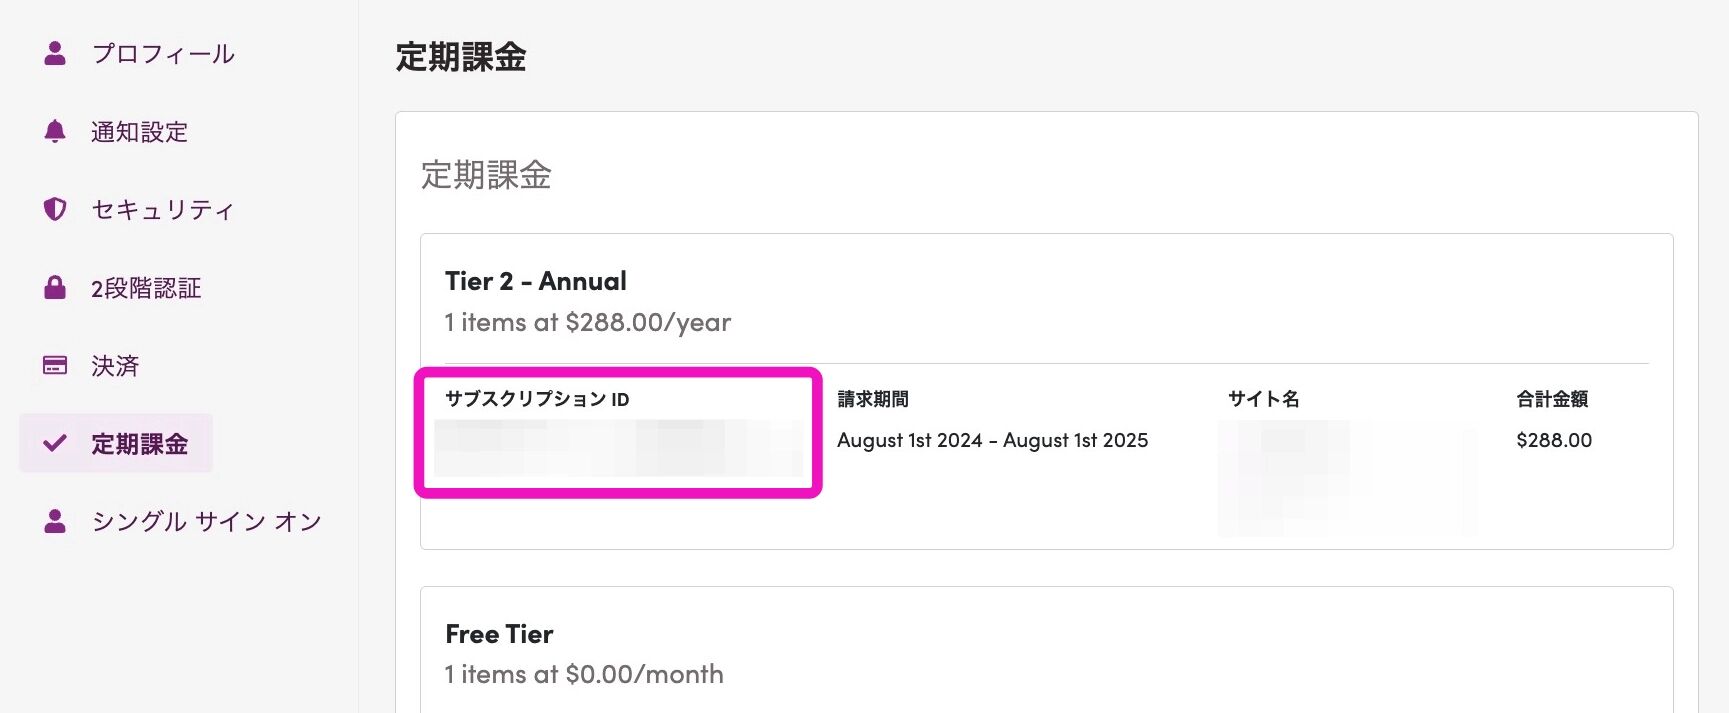Click the payment credit card icon
The image size is (1729, 713).
click(55, 366)
